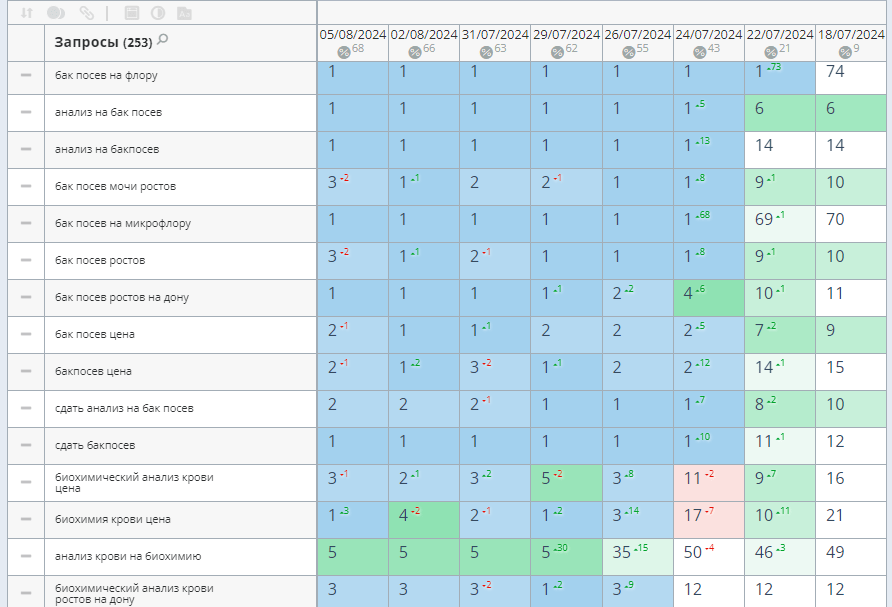Toggle the double-circle switch icon in toolbar
Image resolution: width=892 pixels, height=607 pixels.
(x=56, y=13)
